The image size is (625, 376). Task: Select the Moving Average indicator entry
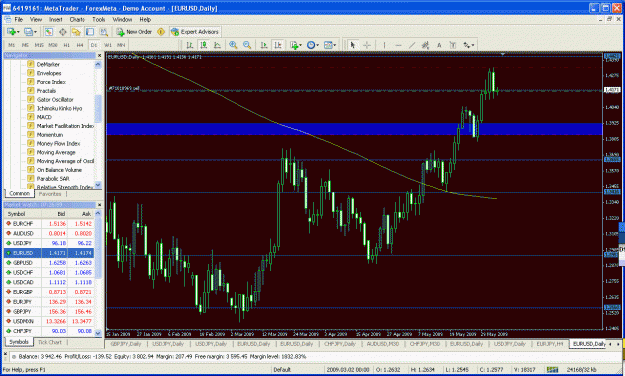(x=56, y=152)
